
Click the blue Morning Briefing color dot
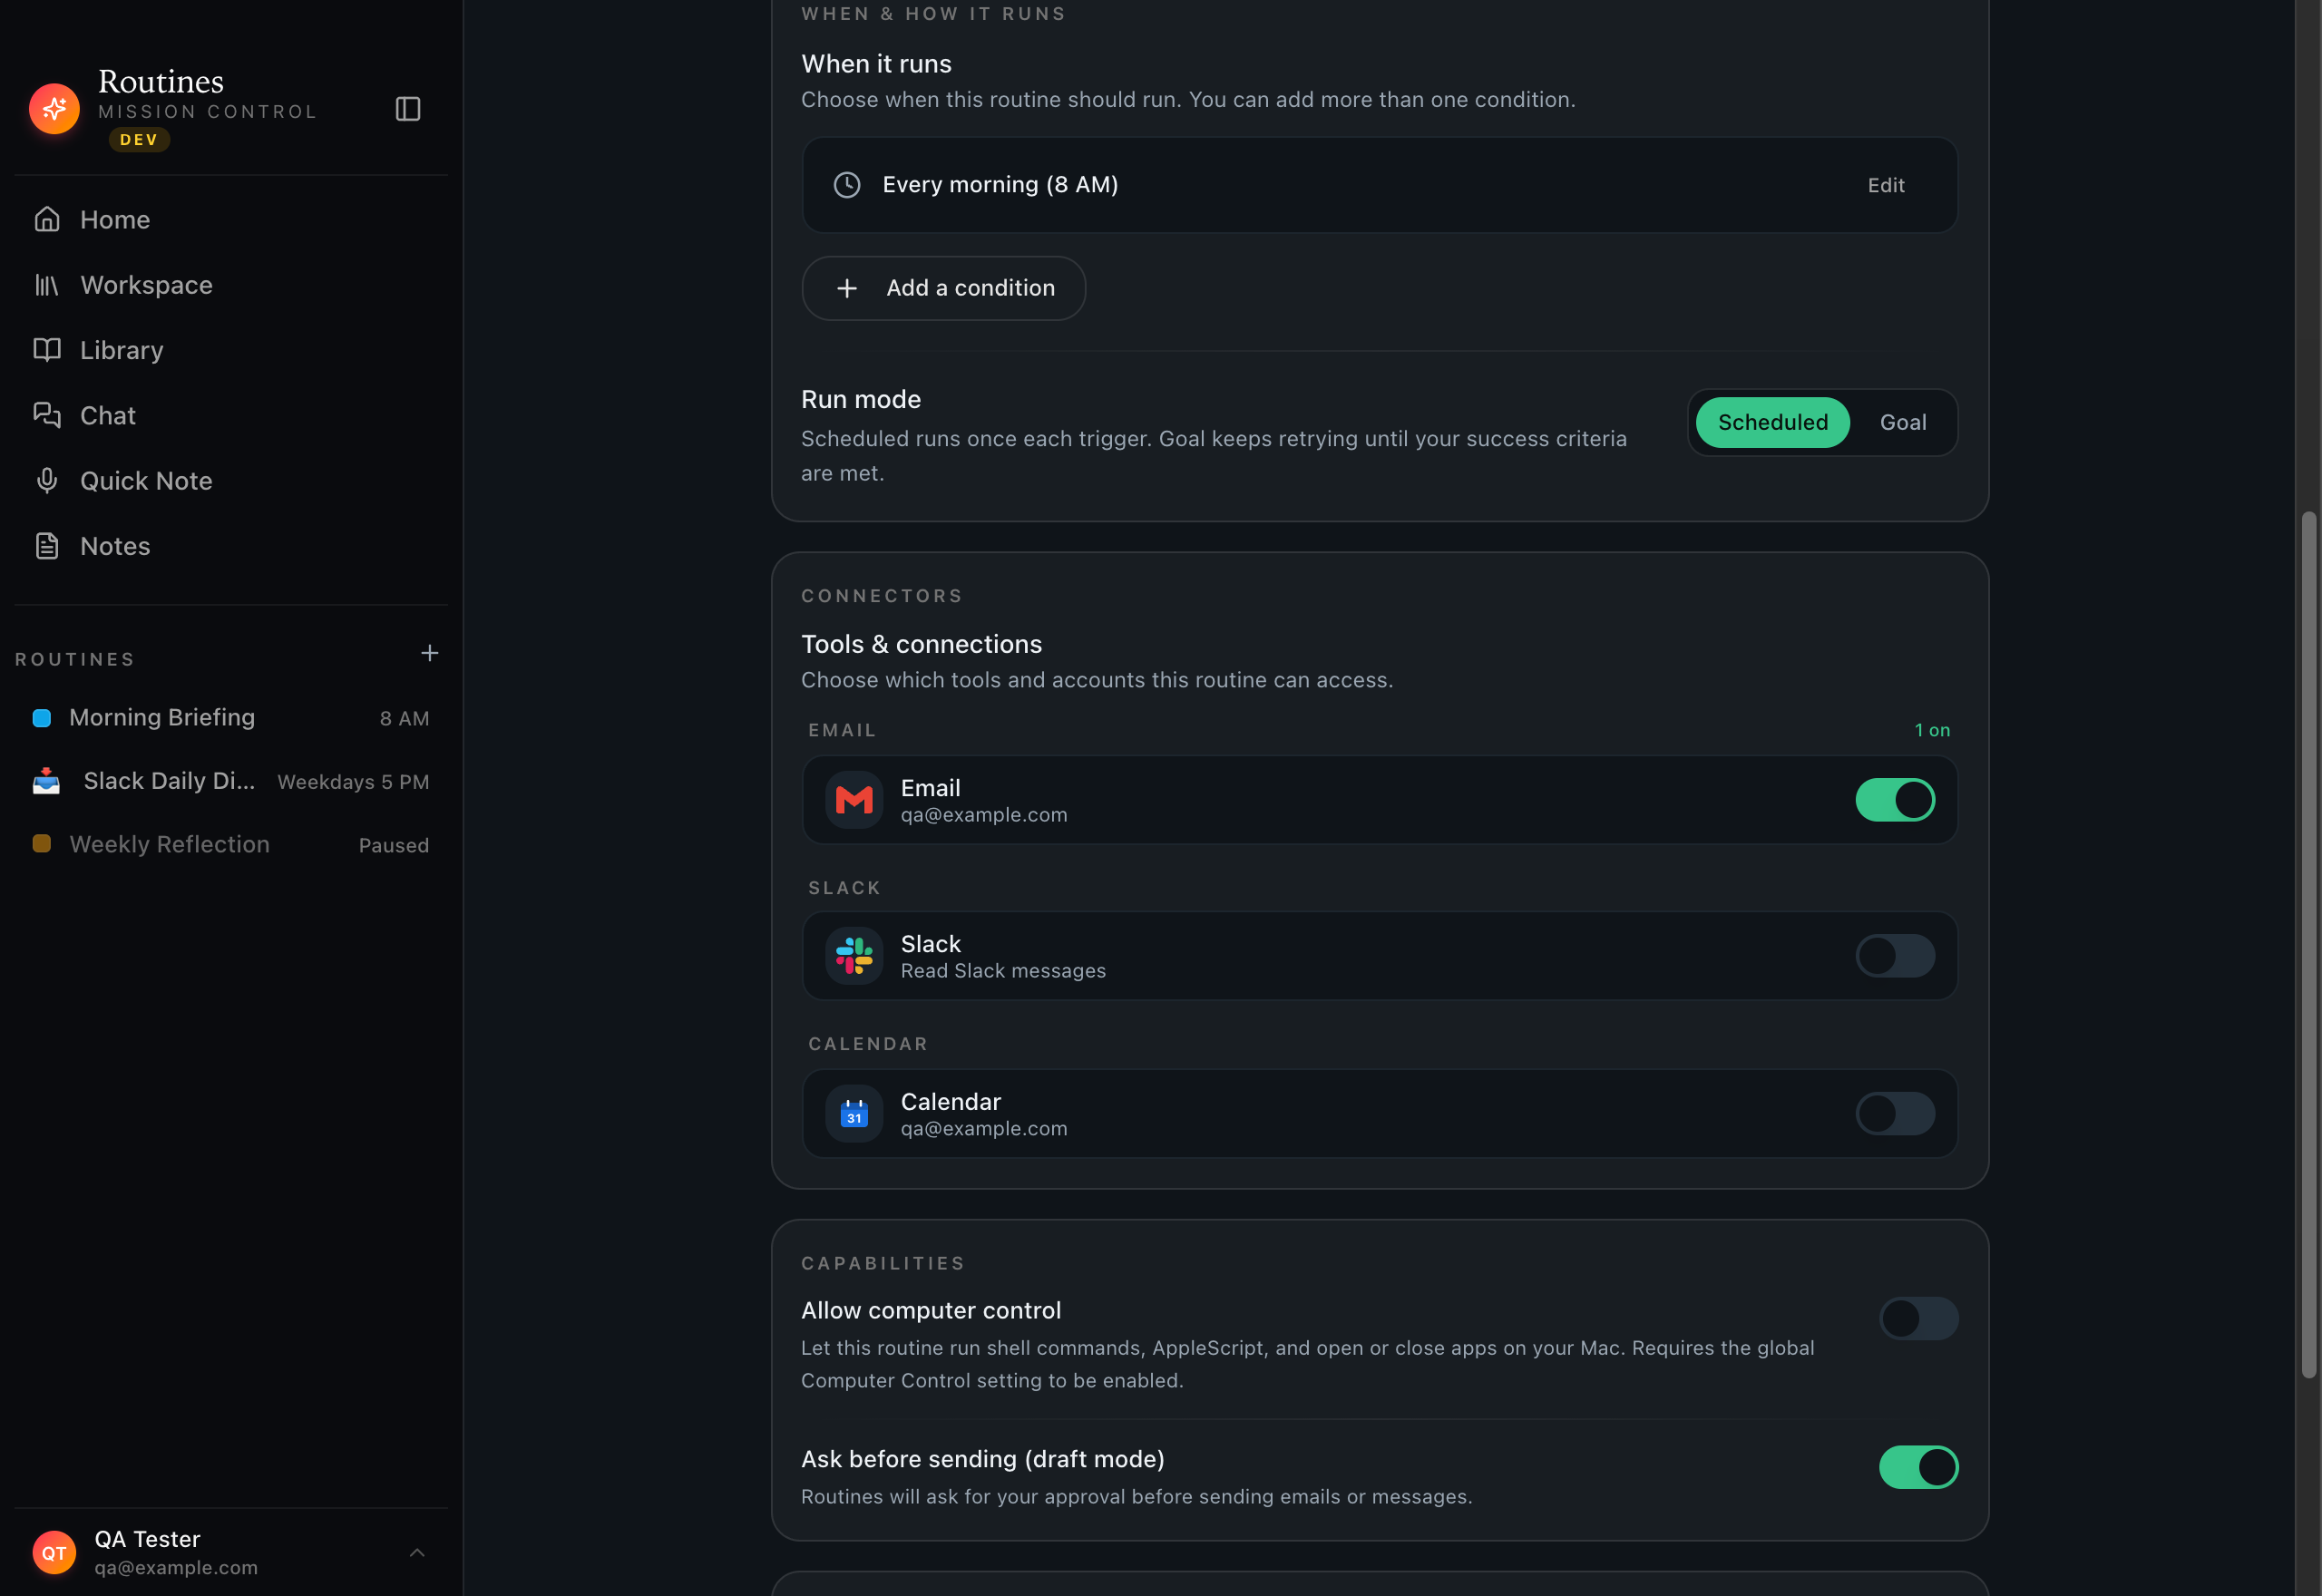tap(42, 718)
